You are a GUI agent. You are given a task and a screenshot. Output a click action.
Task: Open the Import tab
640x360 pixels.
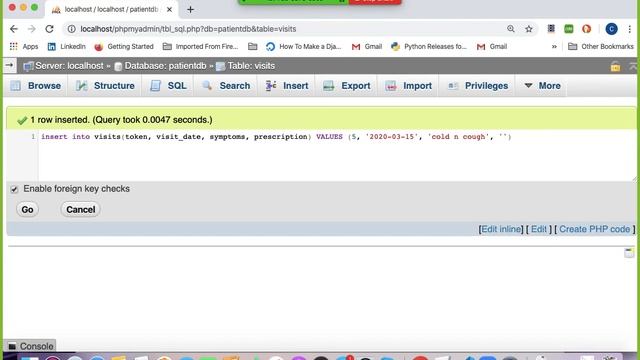pyautogui.click(x=408, y=86)
